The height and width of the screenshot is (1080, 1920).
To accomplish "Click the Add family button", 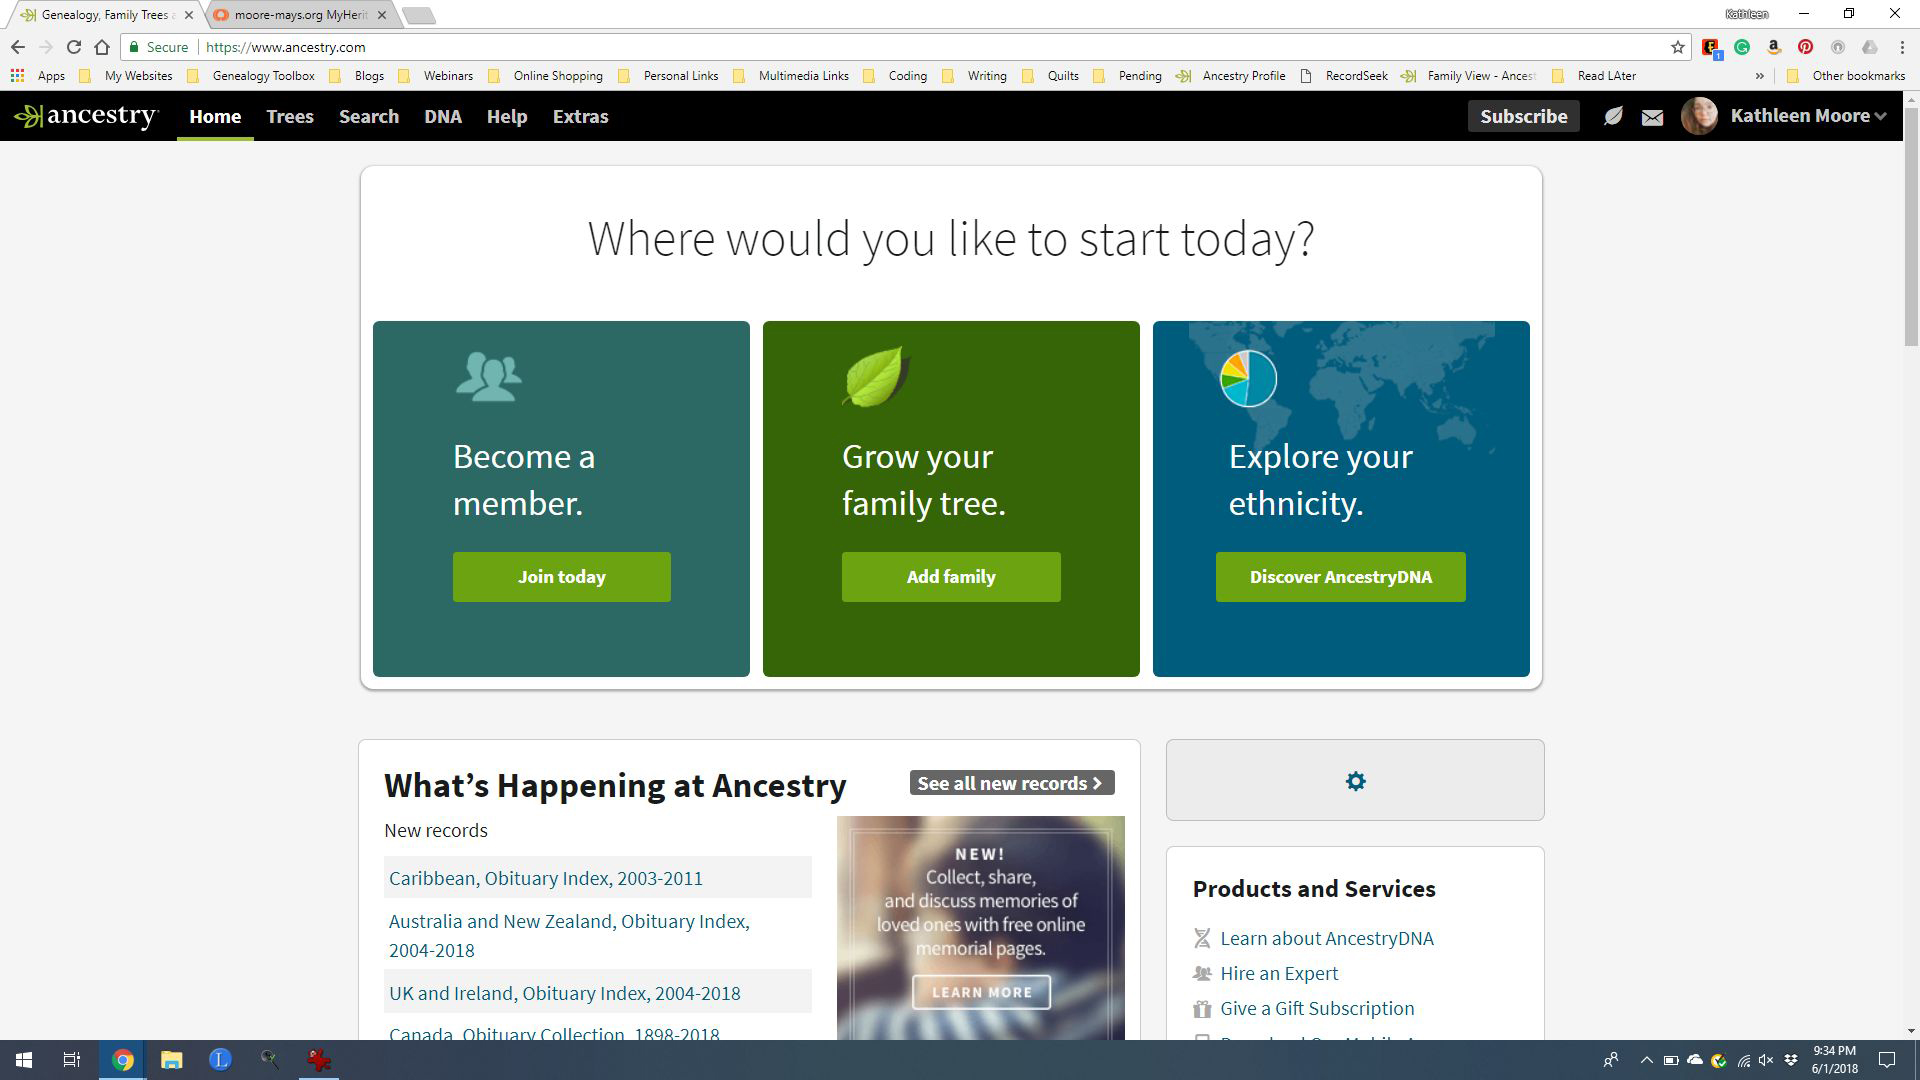I will [x=951, y=576].
